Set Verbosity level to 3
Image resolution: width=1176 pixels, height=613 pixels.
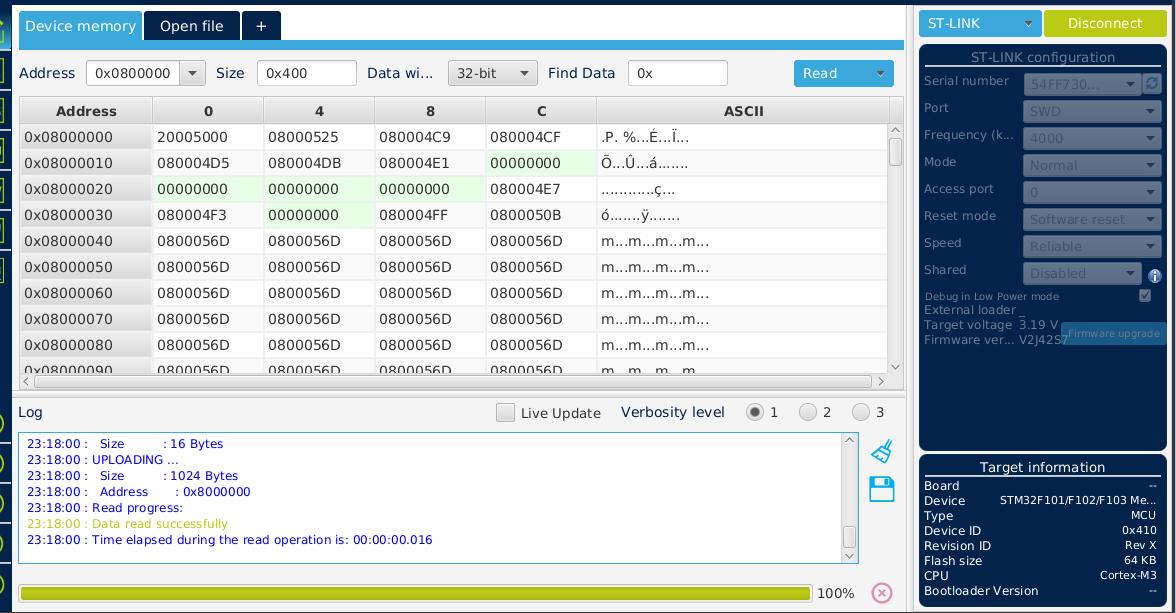click(x=862, y=411)
